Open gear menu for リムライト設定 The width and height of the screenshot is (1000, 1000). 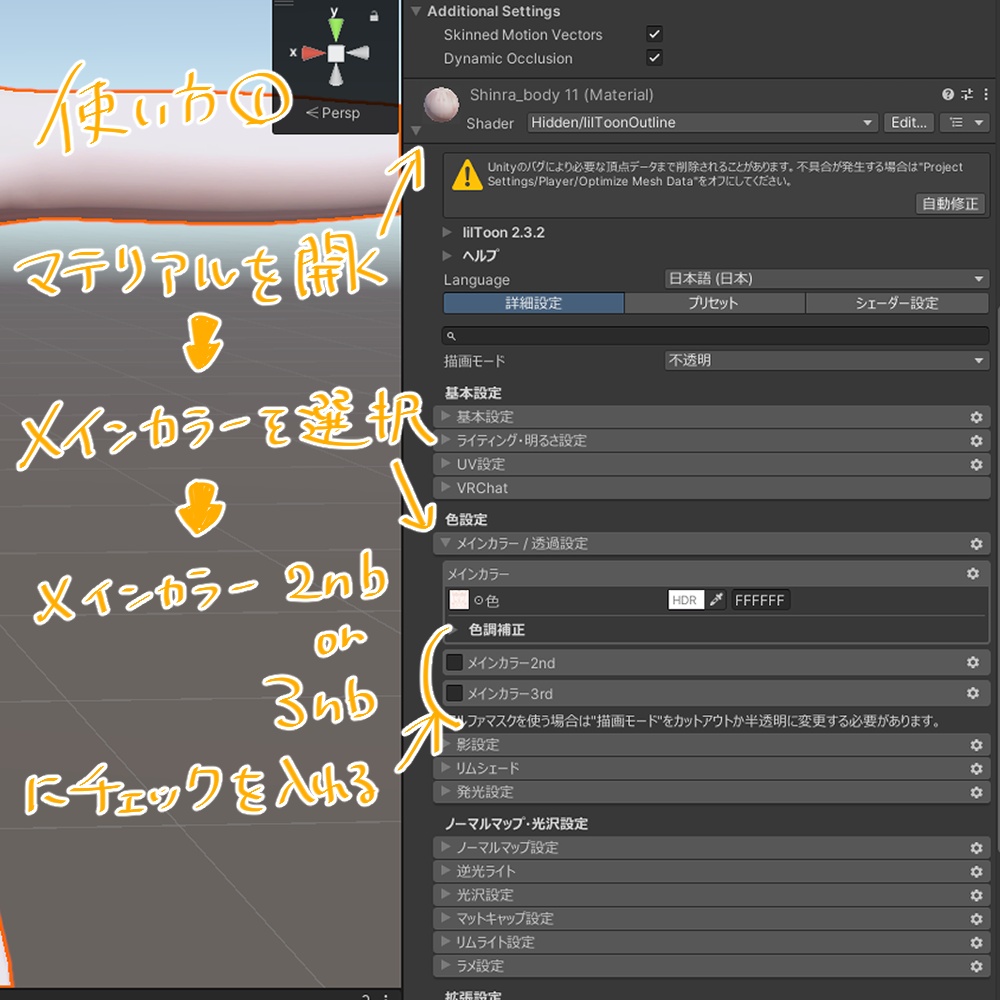tap(976, 943)
